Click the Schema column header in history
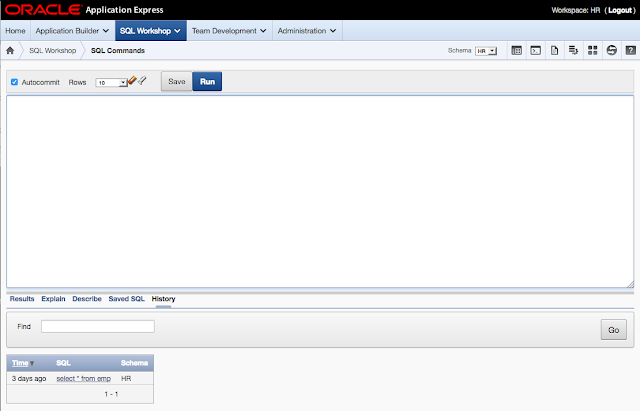This screenshot has height=411, width=640. tap(134, 363)
